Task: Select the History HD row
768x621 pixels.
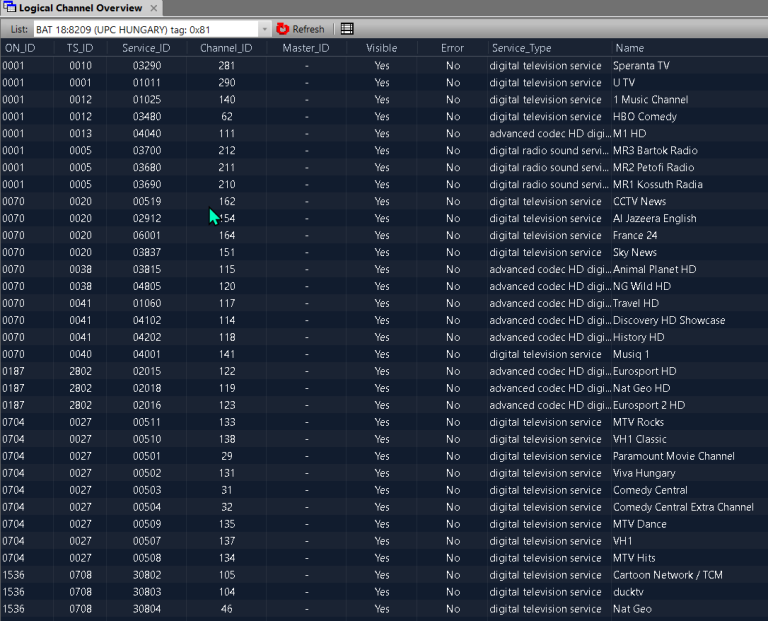Action: [x=384, y=337]
